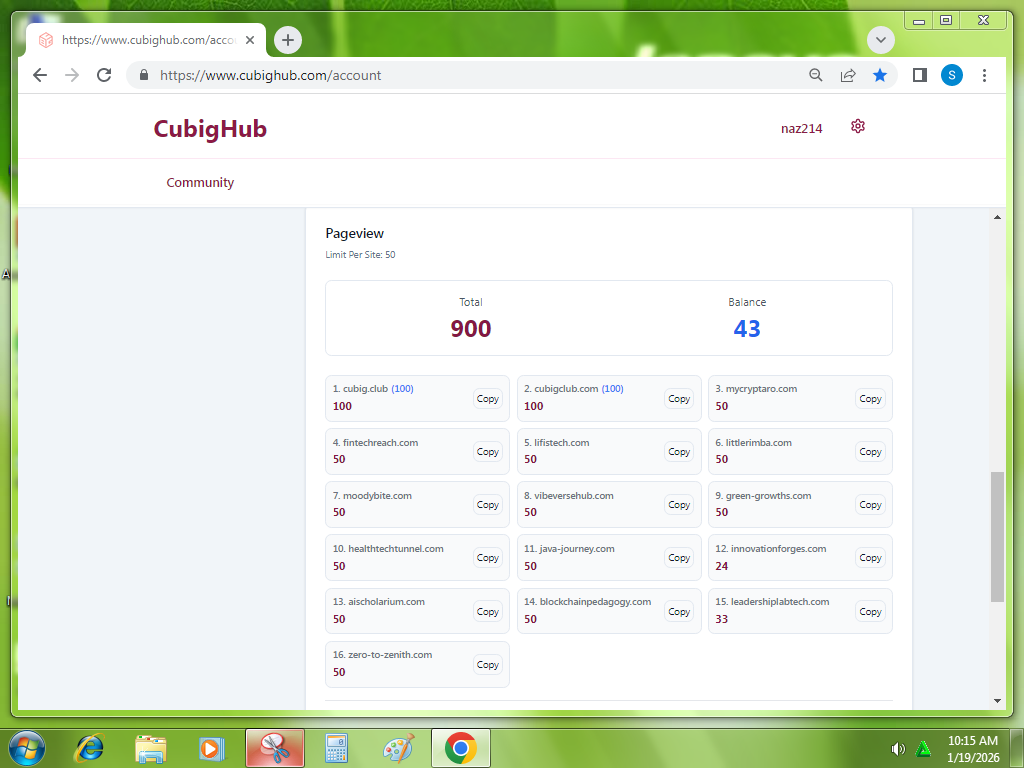
Task: Open the Chrome profile avatar
Action: click(952, 75)
